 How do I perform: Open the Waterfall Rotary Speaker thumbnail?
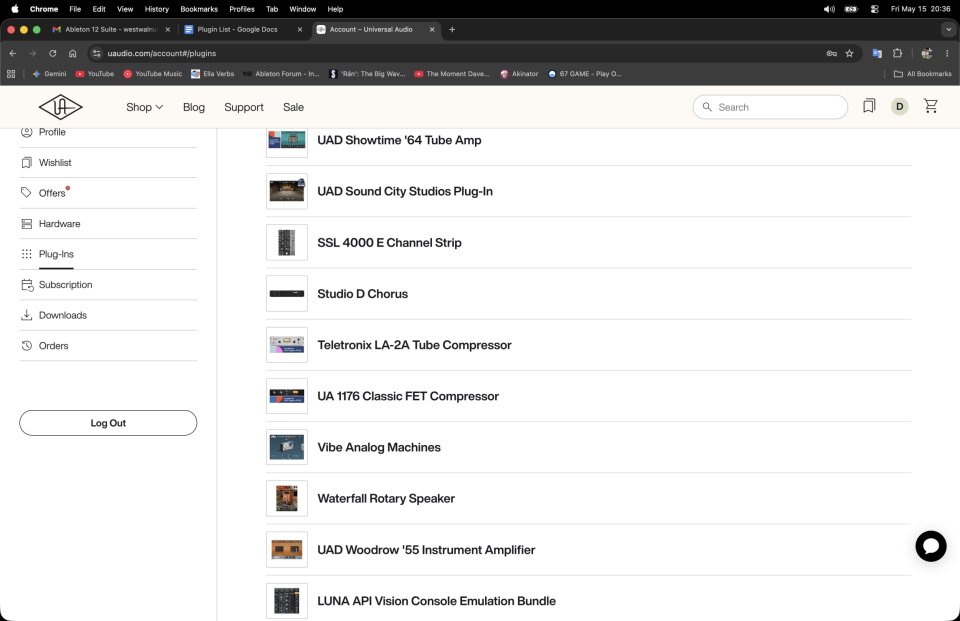(287, 499)
